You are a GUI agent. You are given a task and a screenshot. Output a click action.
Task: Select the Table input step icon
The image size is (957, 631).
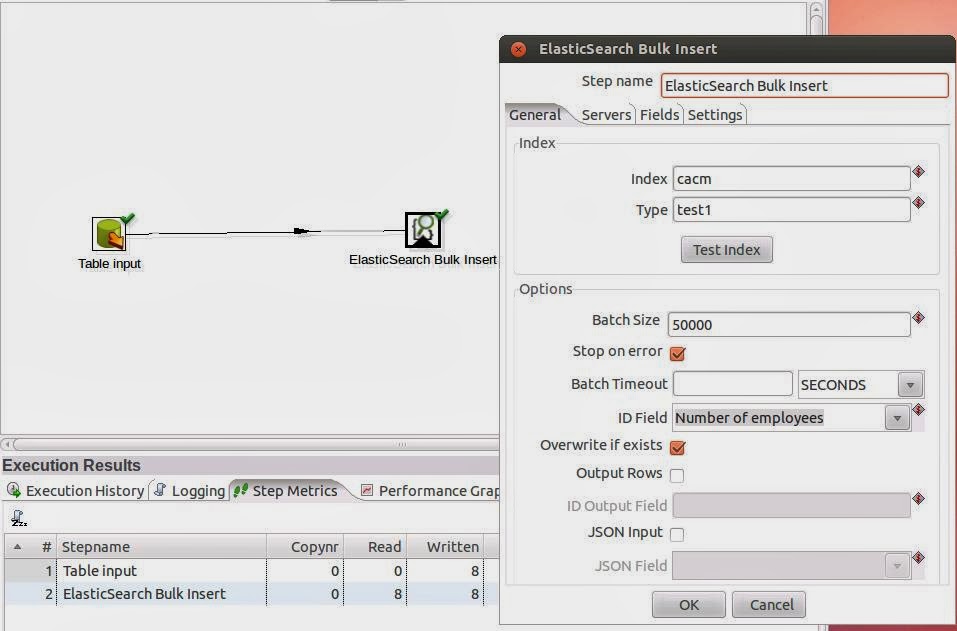(110, 233)
